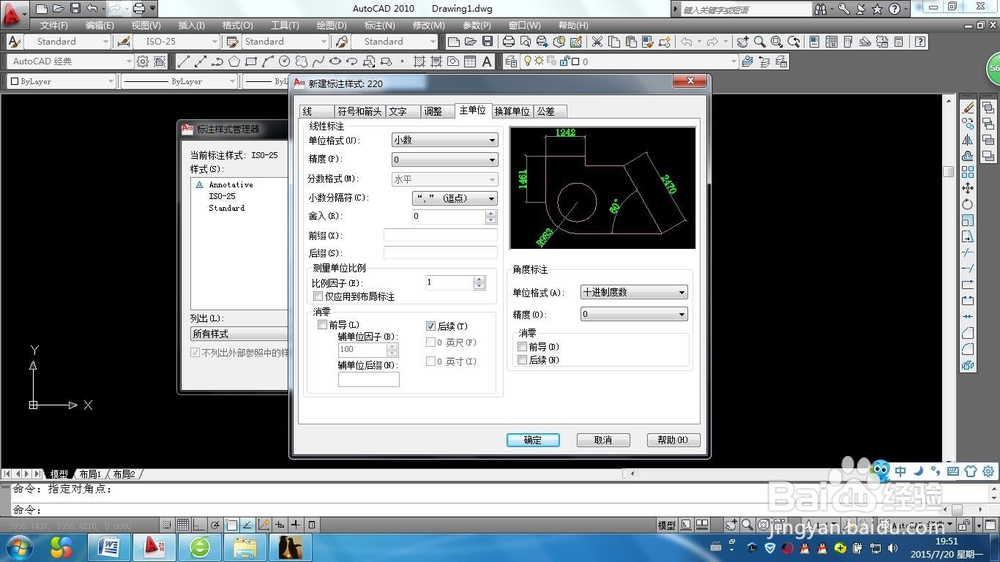Select the Multiline Text tool

coord(487,61)
